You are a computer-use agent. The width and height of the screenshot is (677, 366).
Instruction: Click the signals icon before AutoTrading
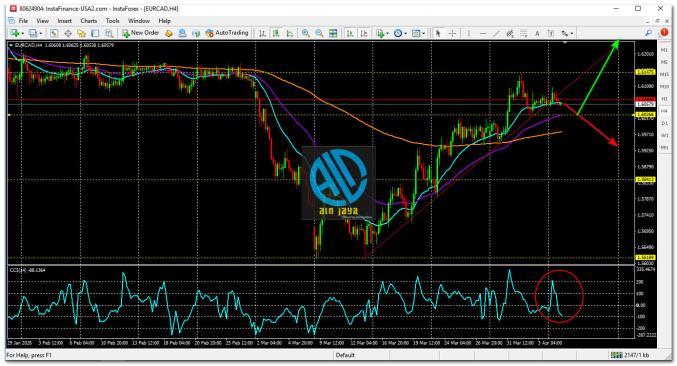[196, 33]
